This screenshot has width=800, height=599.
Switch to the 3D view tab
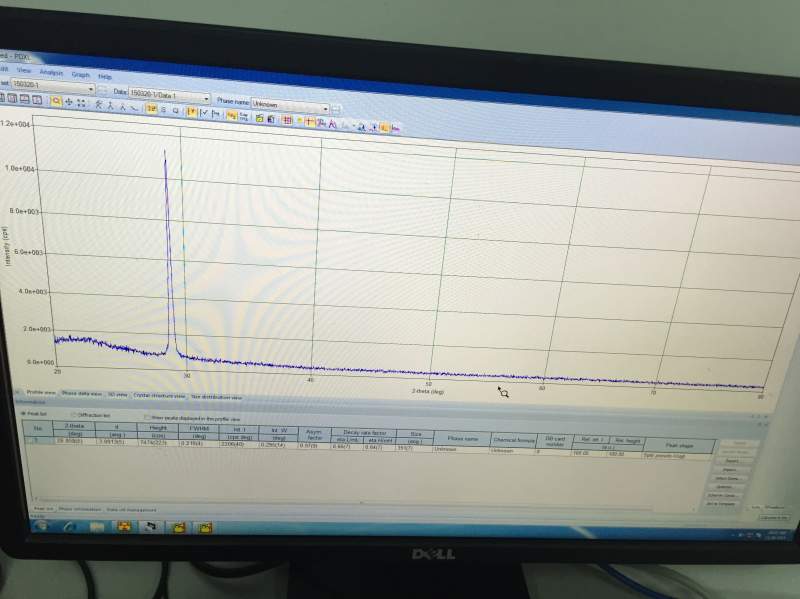[x=117, y=394]
